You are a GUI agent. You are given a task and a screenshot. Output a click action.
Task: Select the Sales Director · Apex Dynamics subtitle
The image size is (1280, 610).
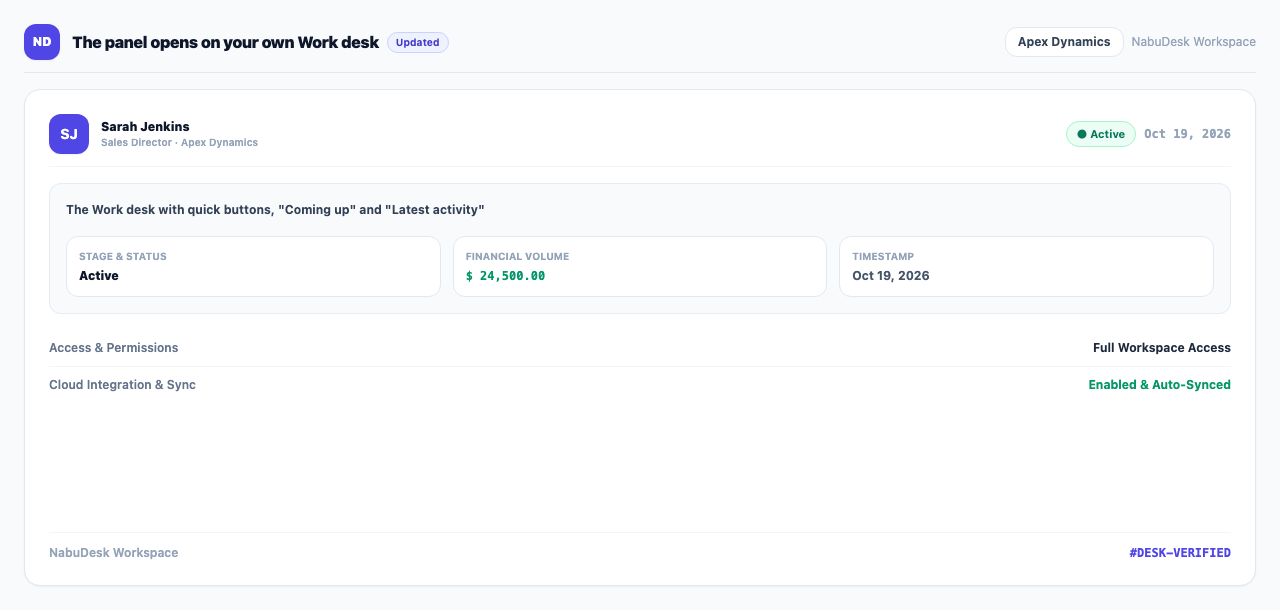click(x=179, y=143)
